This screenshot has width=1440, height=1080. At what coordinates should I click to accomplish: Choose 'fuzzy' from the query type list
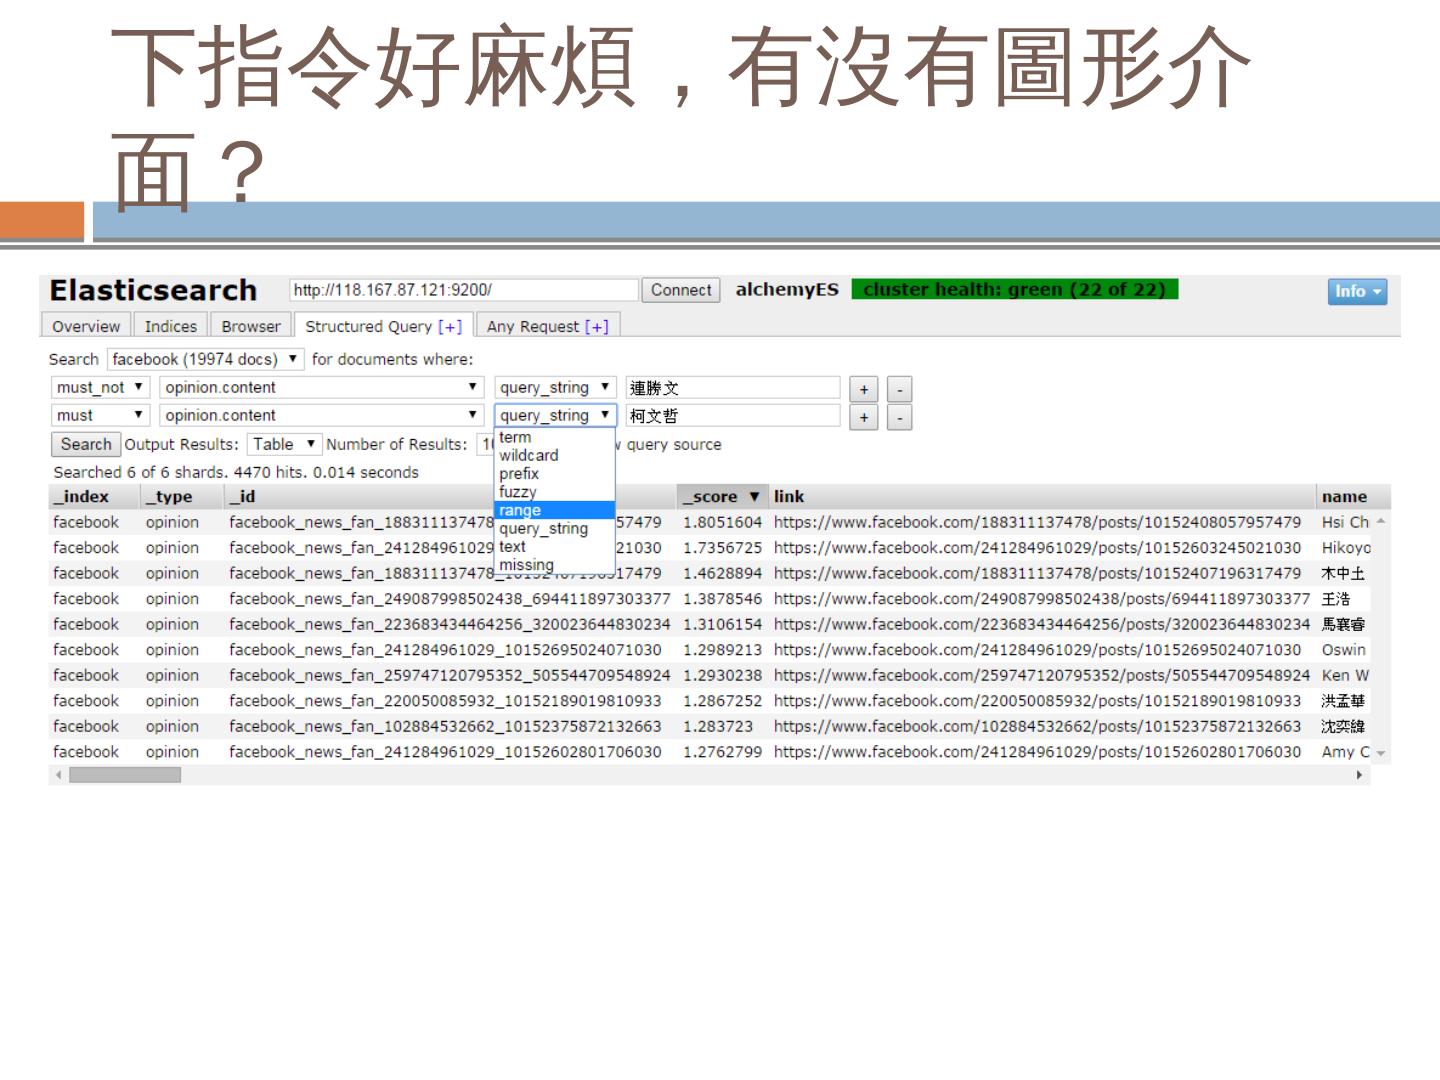coord(554,492)
